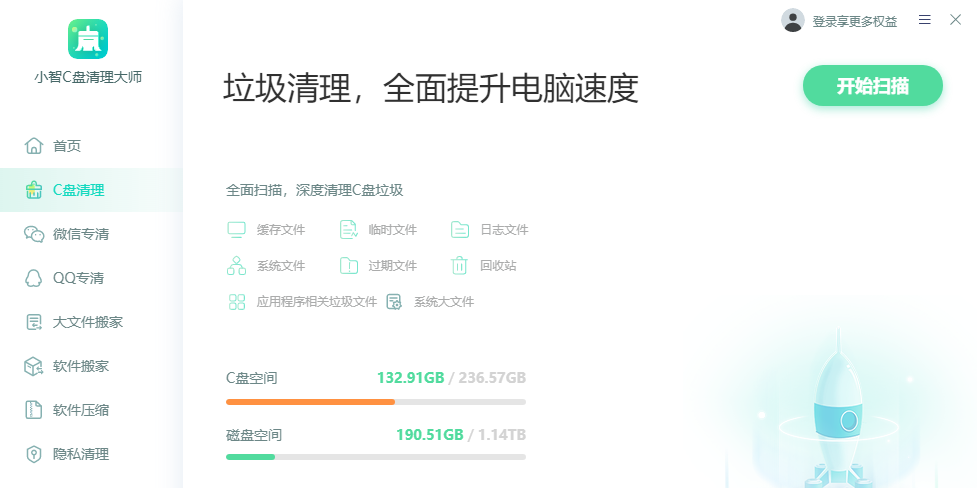This screenshot has height=488, width=977.
Task: Click the 小智C盘清理大师 broom logo
Action: (x=88, y=39)
